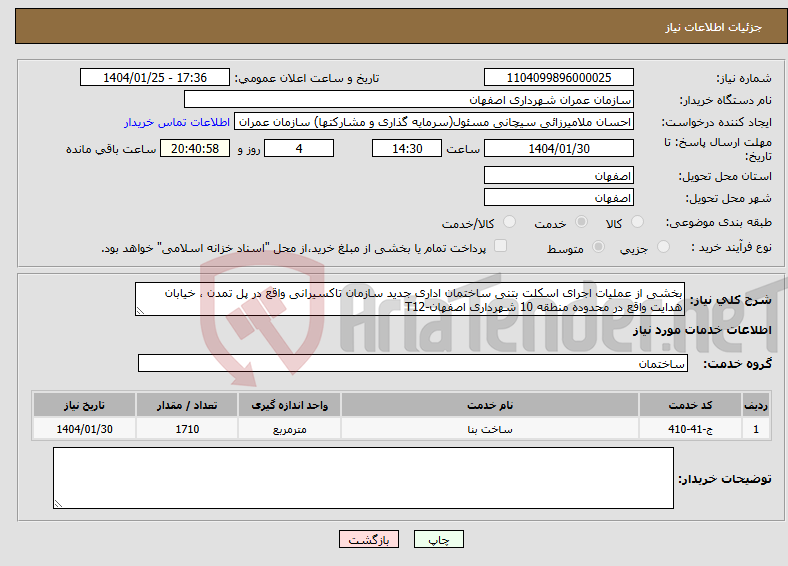Viewport: 788px width, 566px height.
Task: Open the اطلاعات تماس خریدار link
Action: click(x=177, y=122)
